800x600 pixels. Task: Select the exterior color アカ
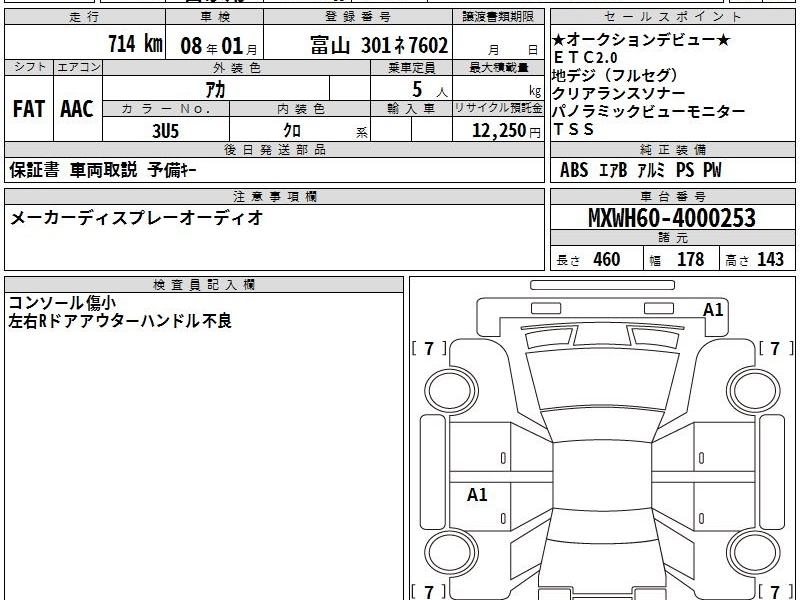pyautogui.click(x=215, y=90)
